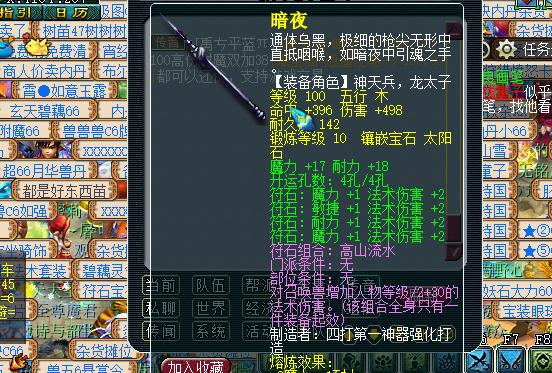Open the 都是好东西苗 stall sign
This screenshot has height=373, width=552.
[x=64, y=190]
